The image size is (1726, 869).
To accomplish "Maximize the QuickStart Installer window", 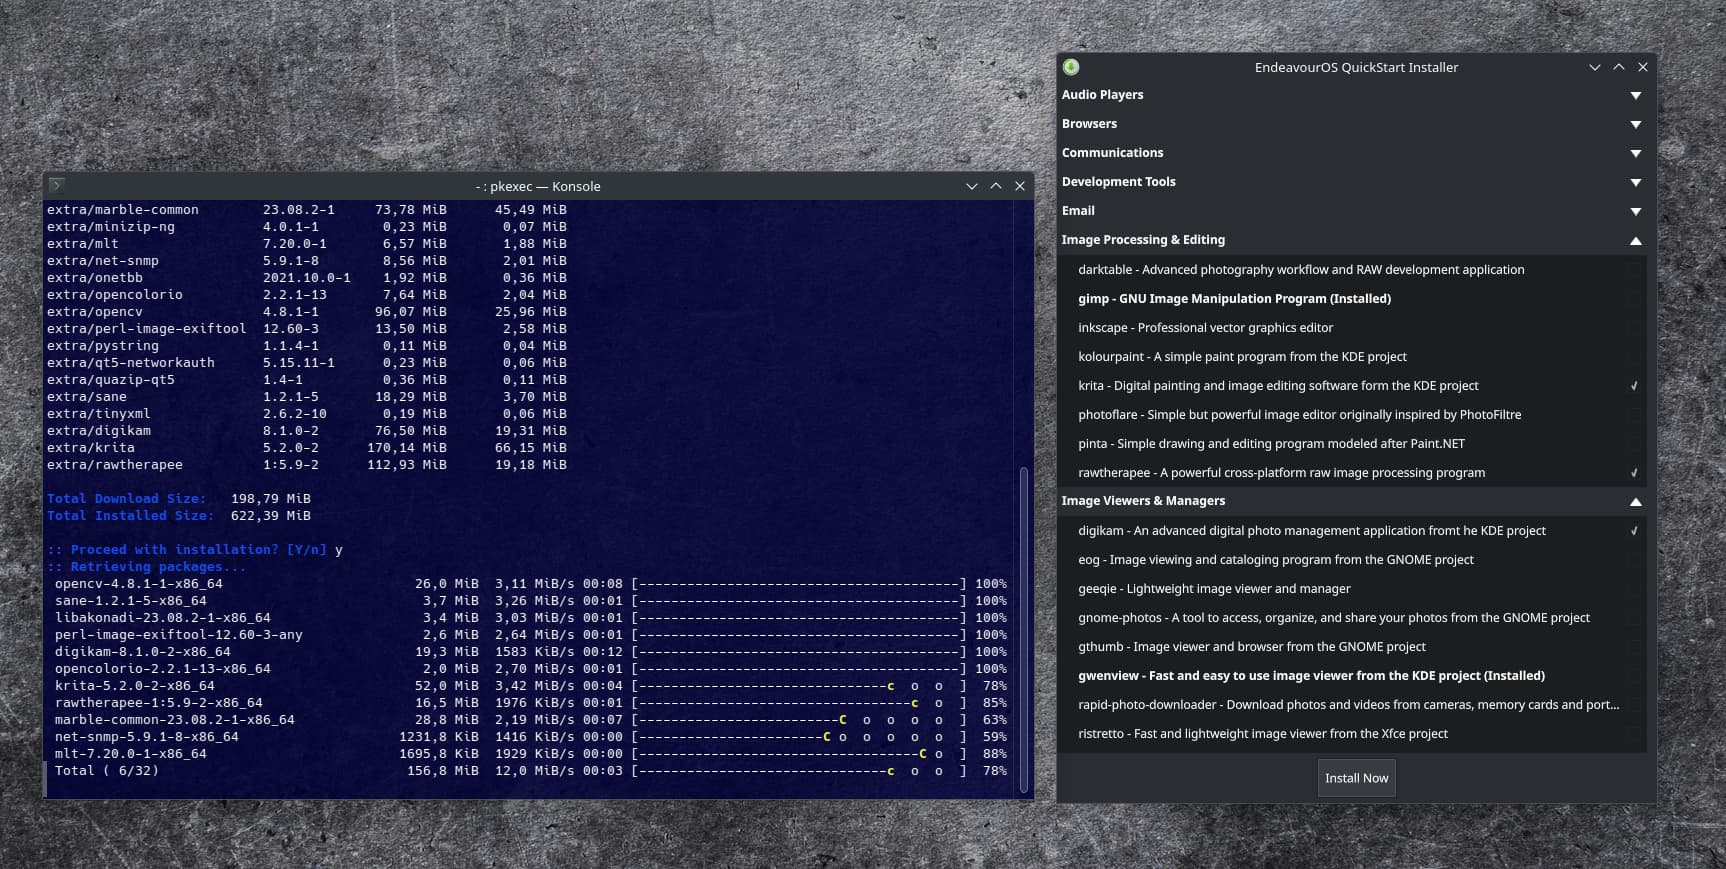I will pyautogui.click(x=1619, y=67).
